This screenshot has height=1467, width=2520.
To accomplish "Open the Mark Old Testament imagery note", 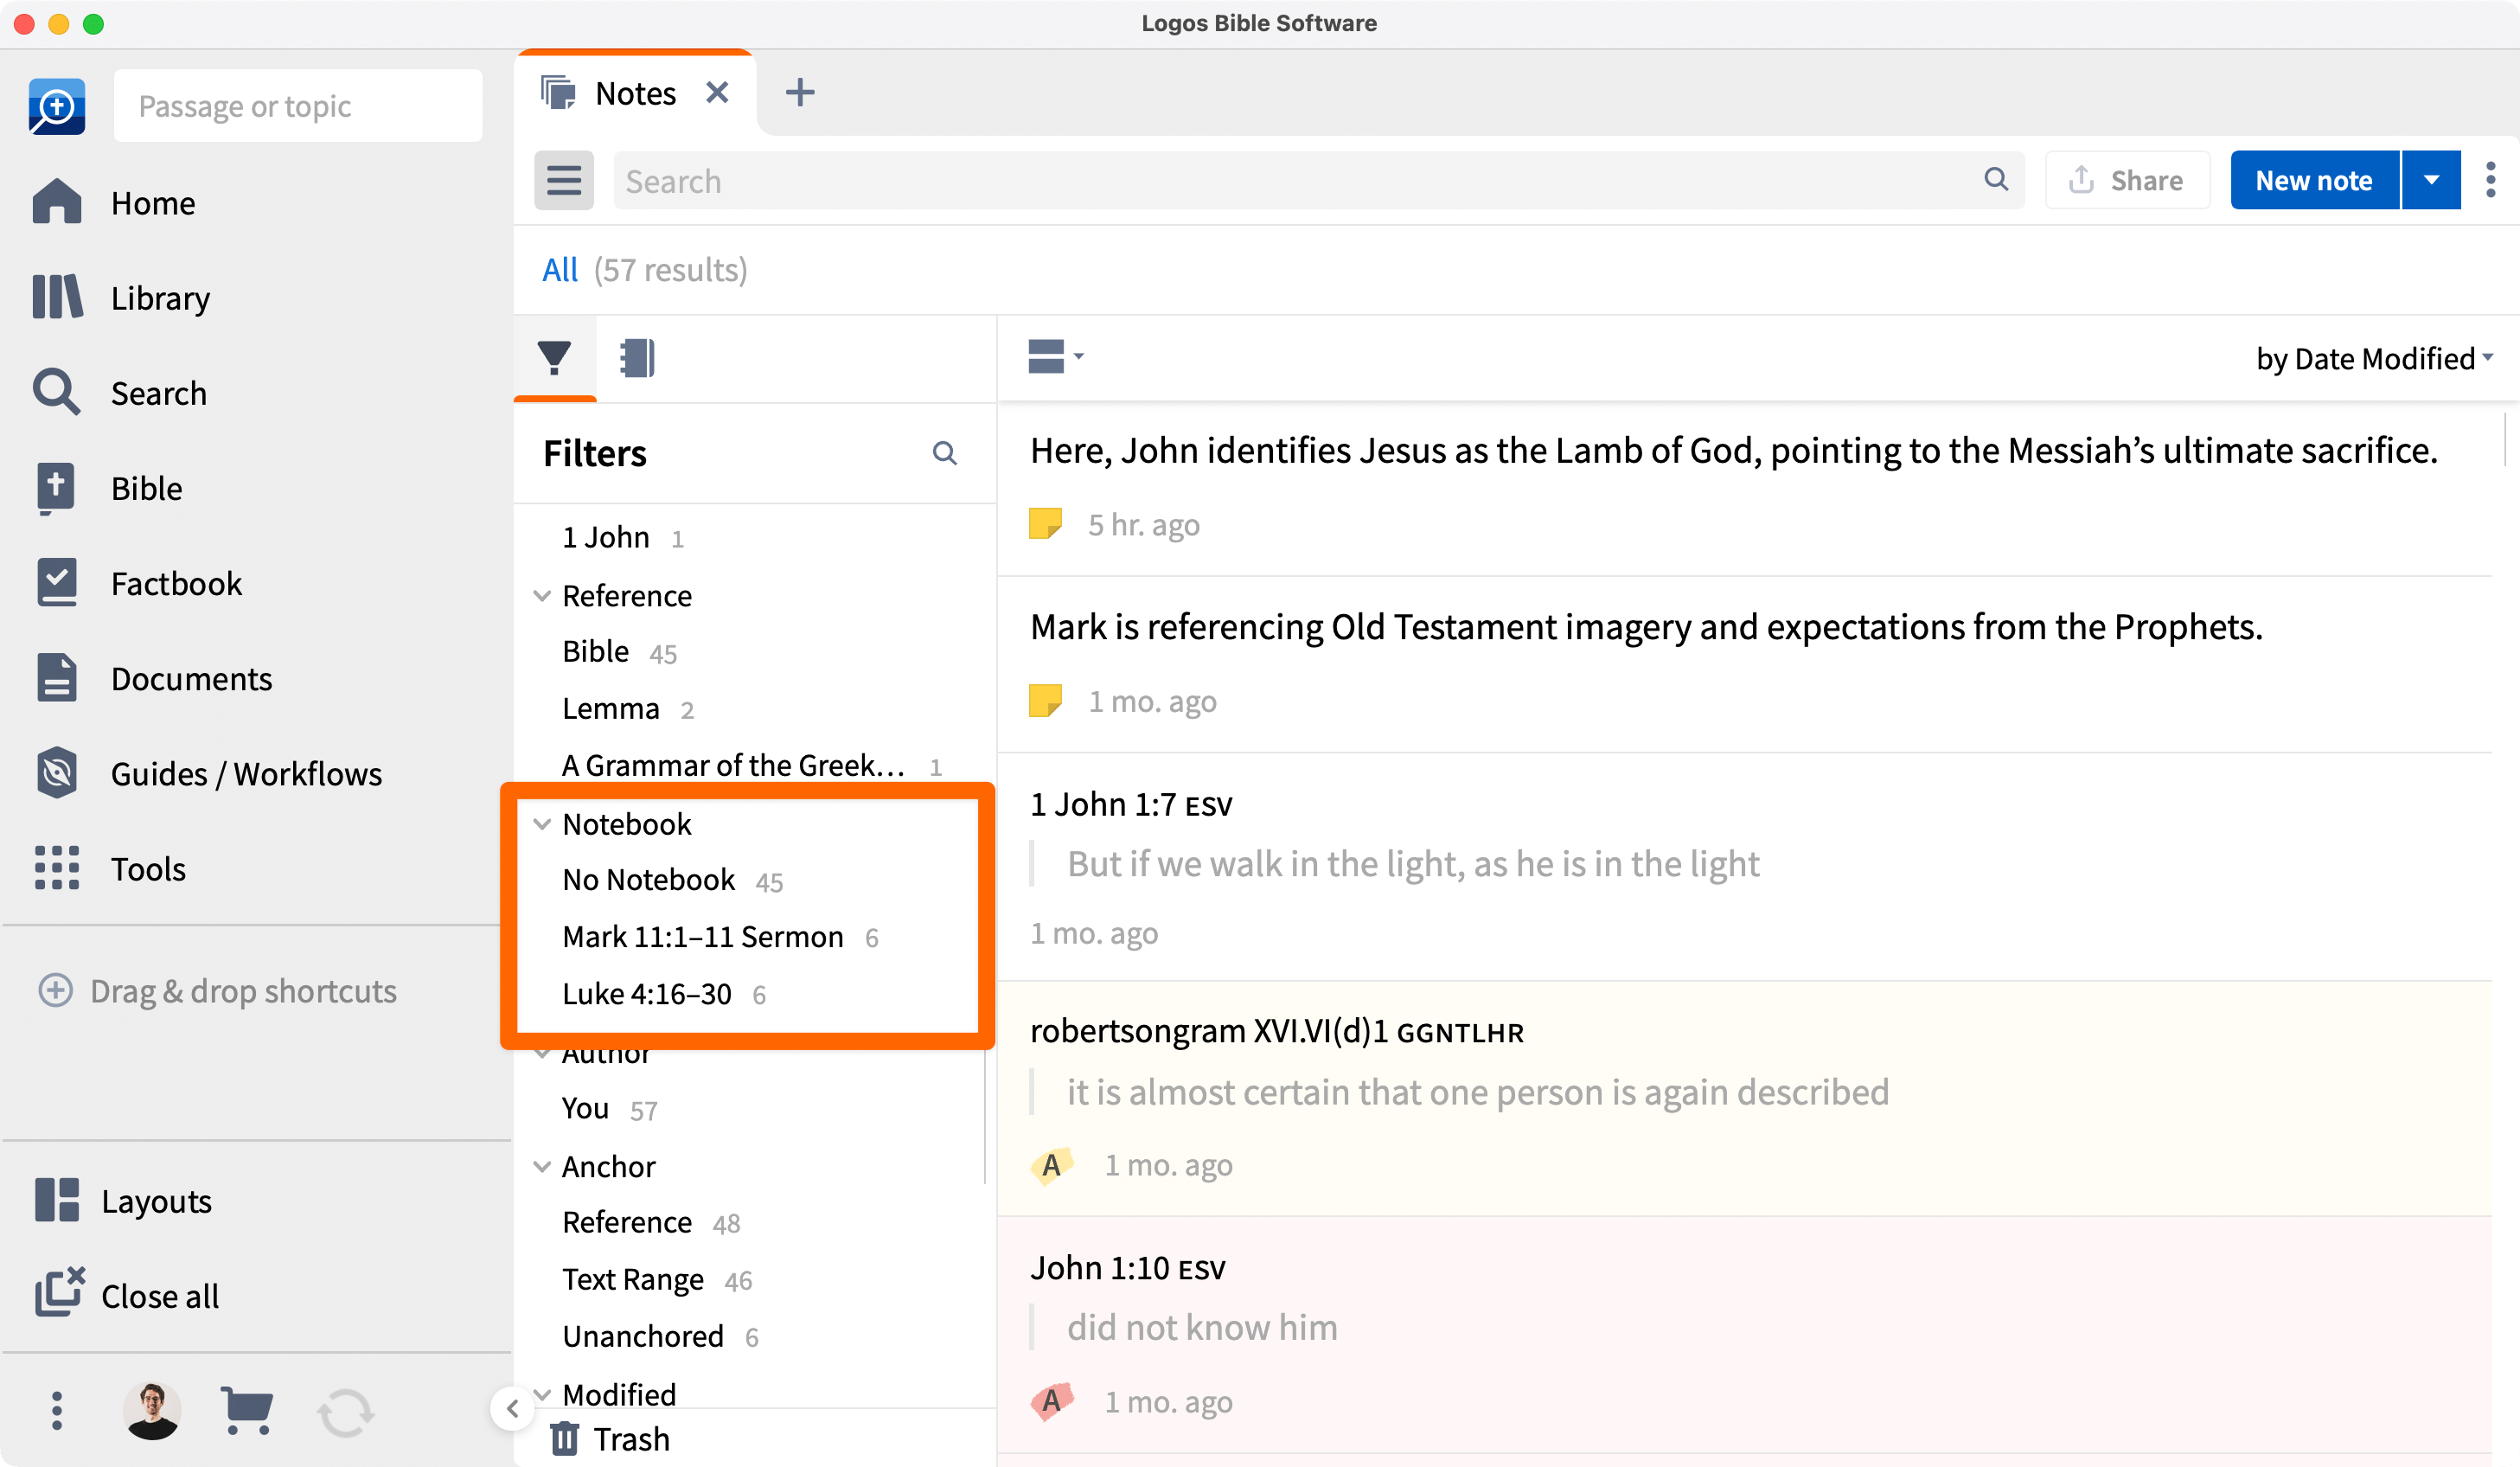I will click(1744, 664).
